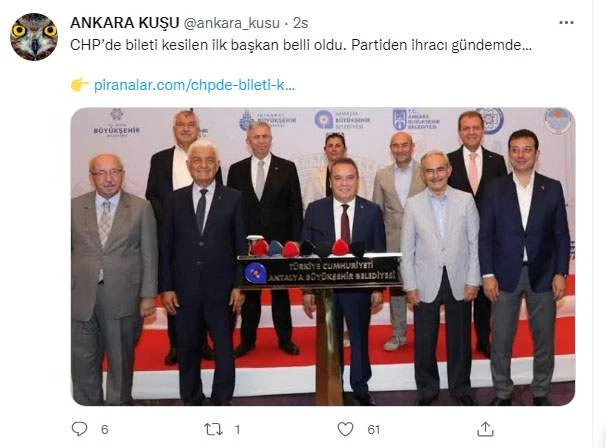Click the reply count 6

point(105,429)
